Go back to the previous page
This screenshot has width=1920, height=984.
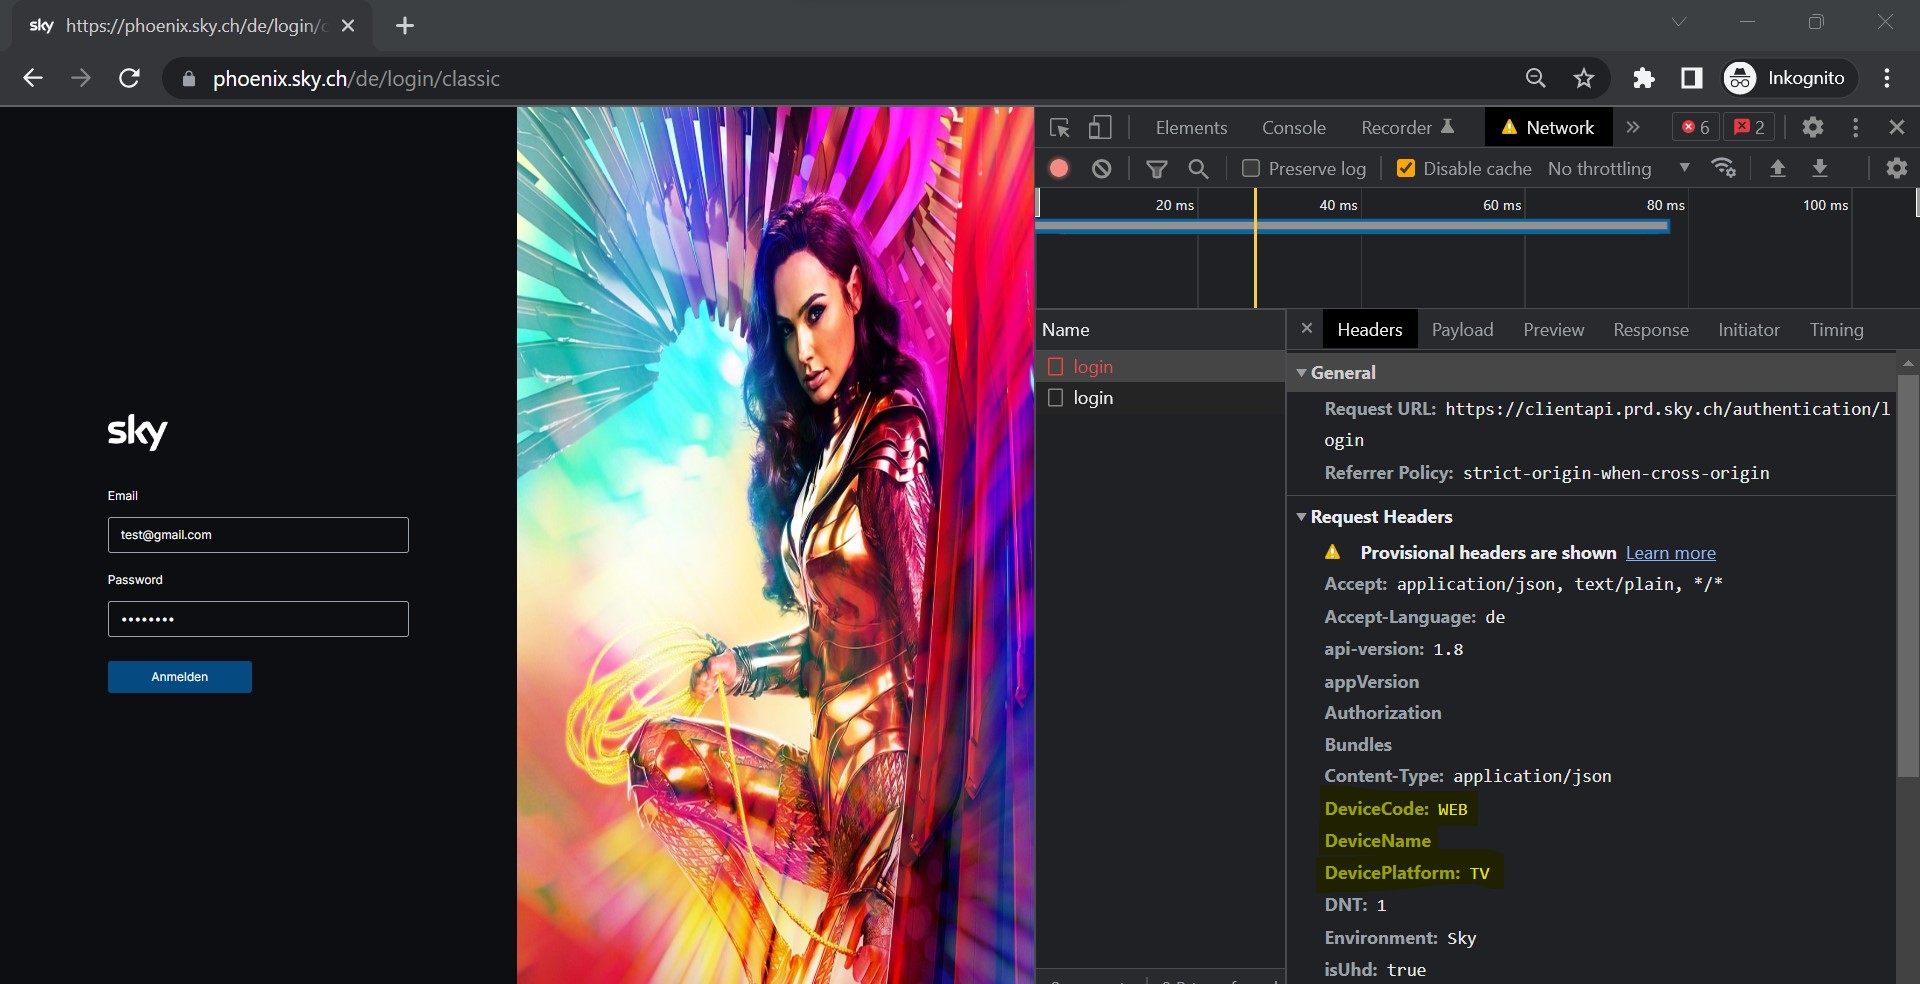click(x=33, y=78)
